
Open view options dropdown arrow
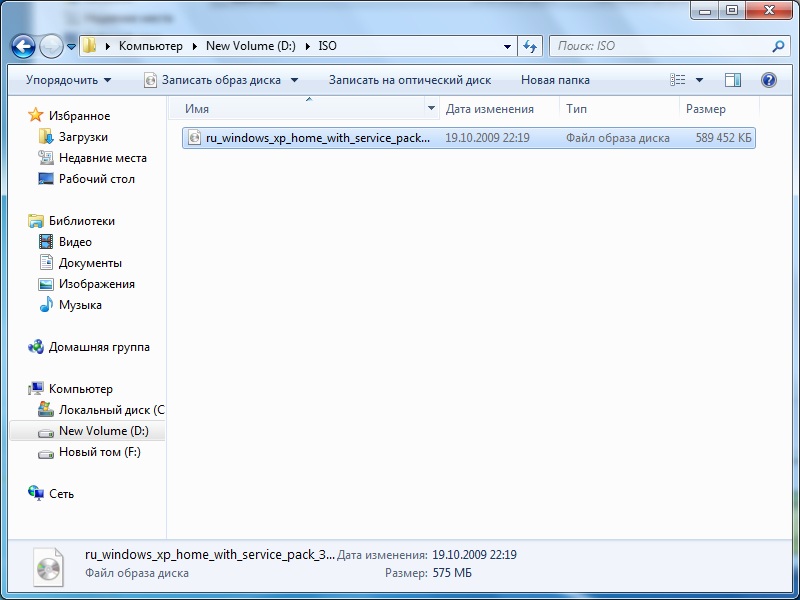tap(699, 80)
